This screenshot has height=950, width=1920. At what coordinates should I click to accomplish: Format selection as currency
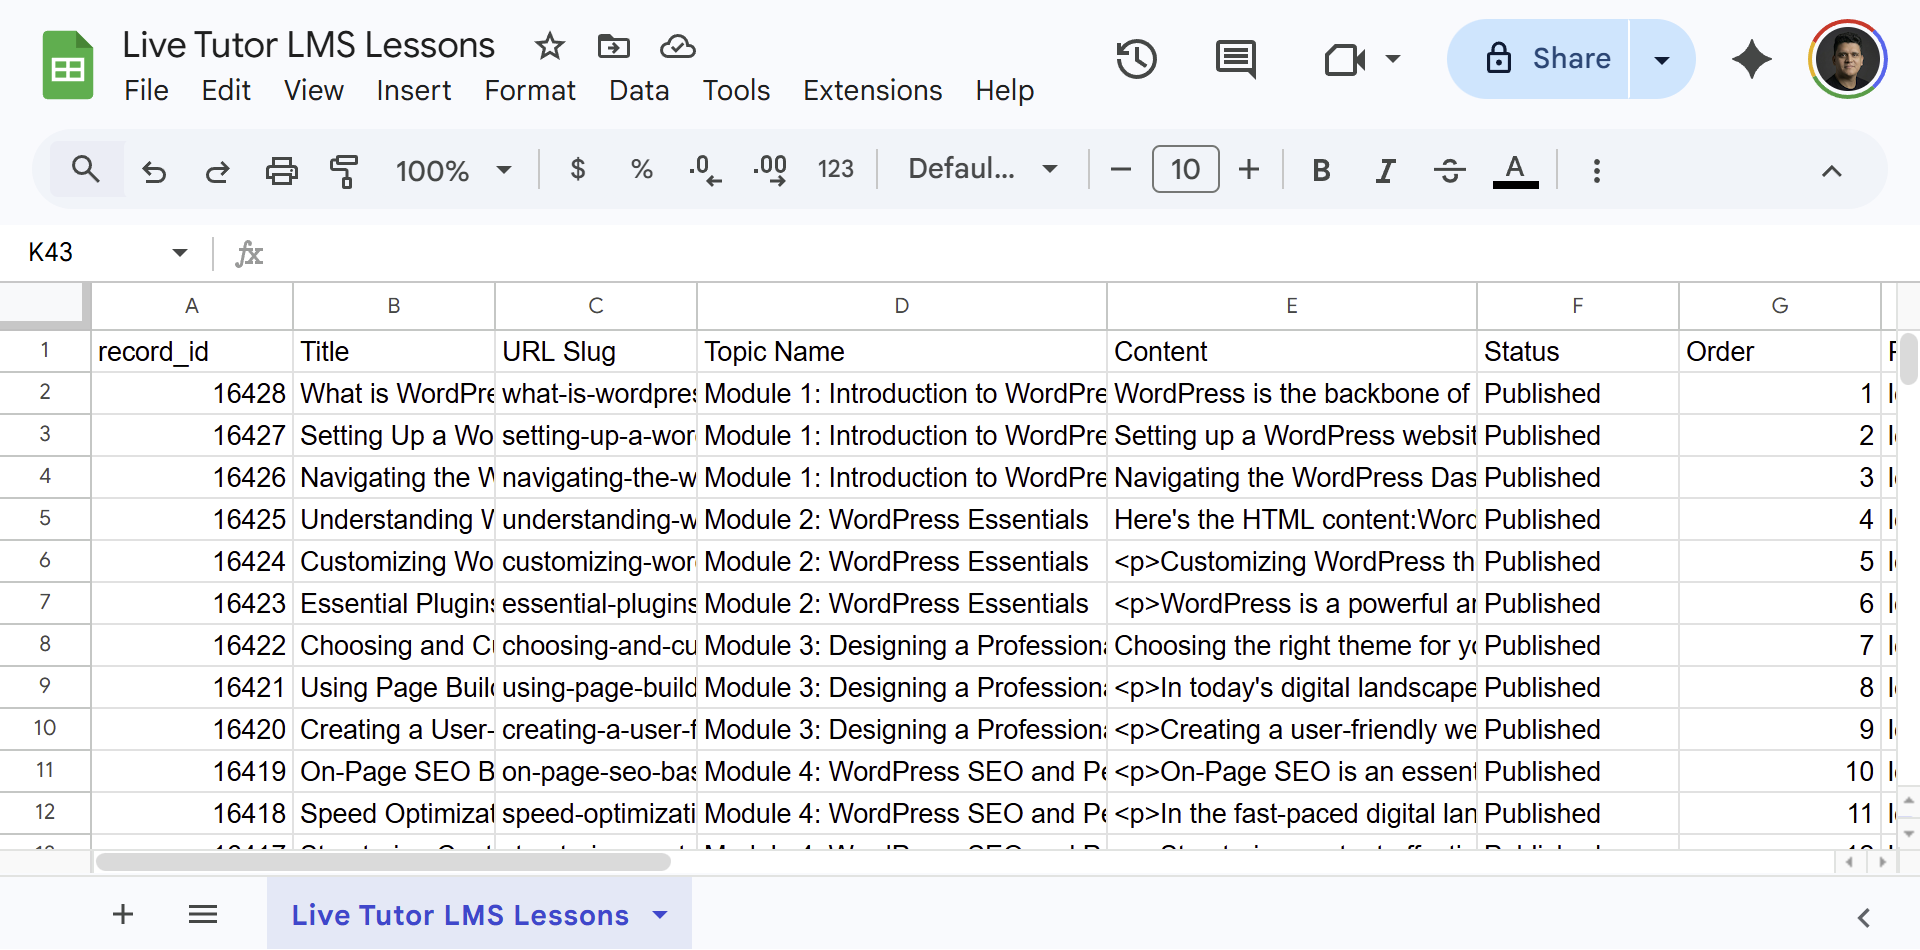point(578,169)
